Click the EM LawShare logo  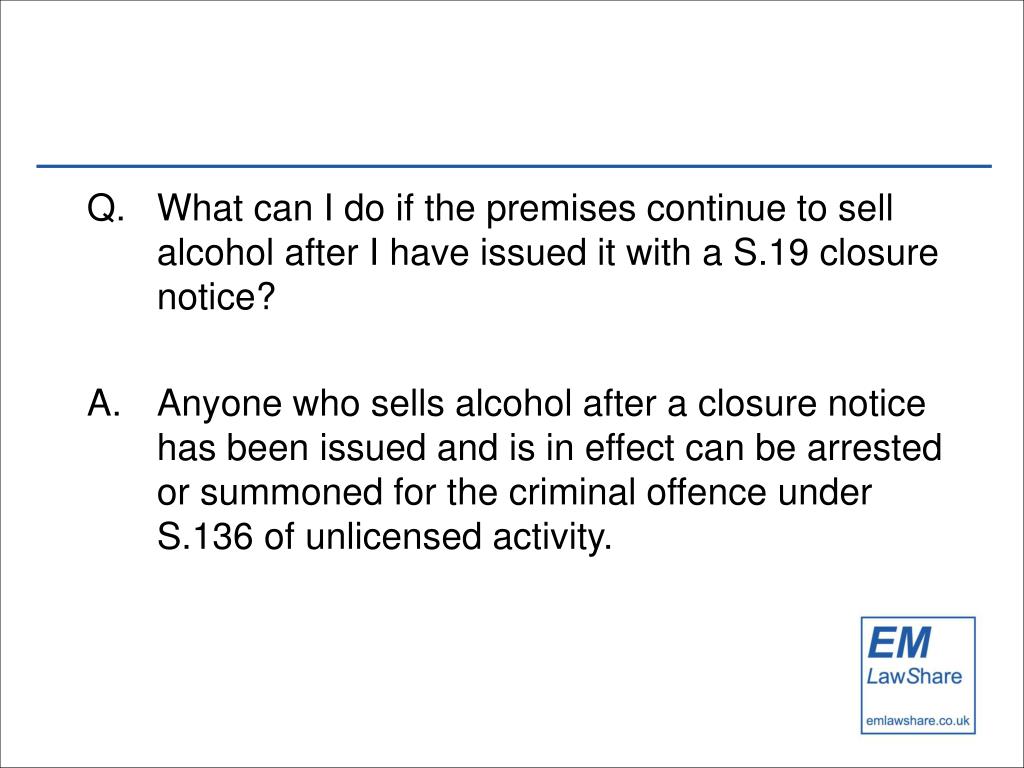918,675
